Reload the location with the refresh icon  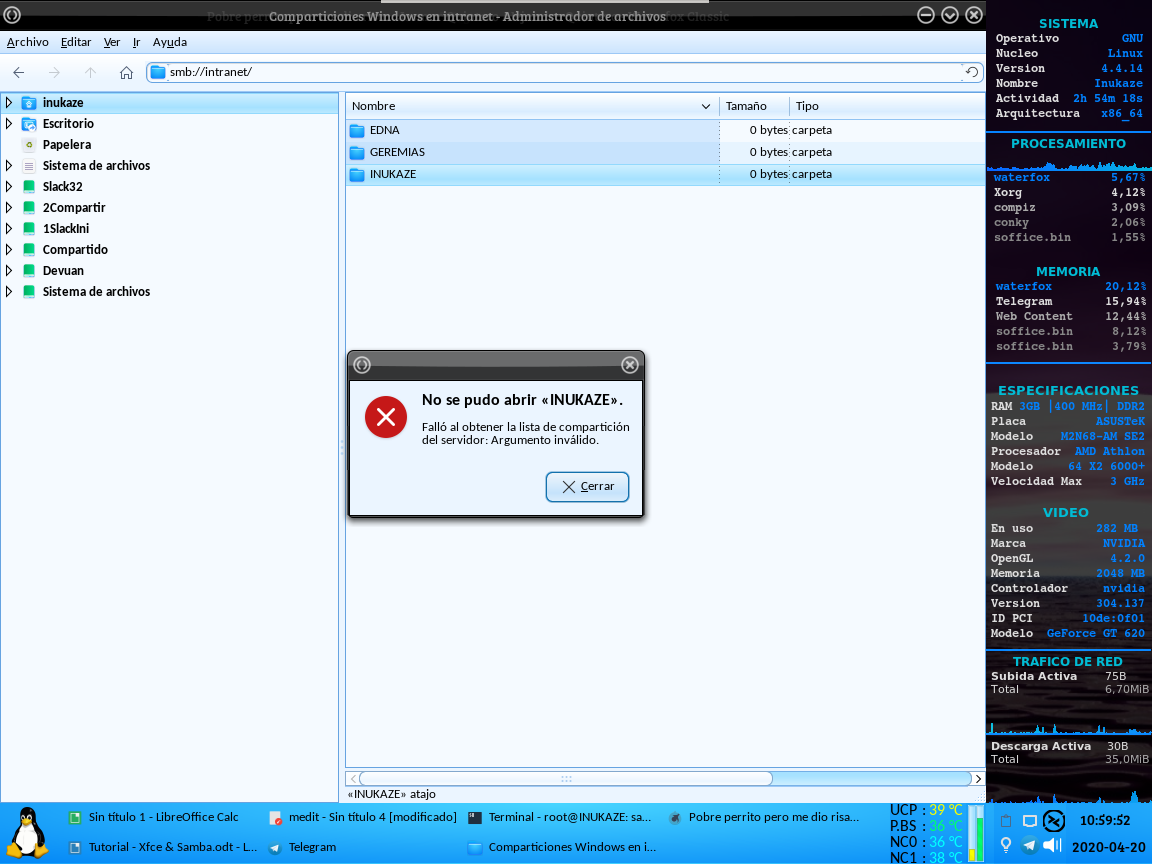click(971, 72)
